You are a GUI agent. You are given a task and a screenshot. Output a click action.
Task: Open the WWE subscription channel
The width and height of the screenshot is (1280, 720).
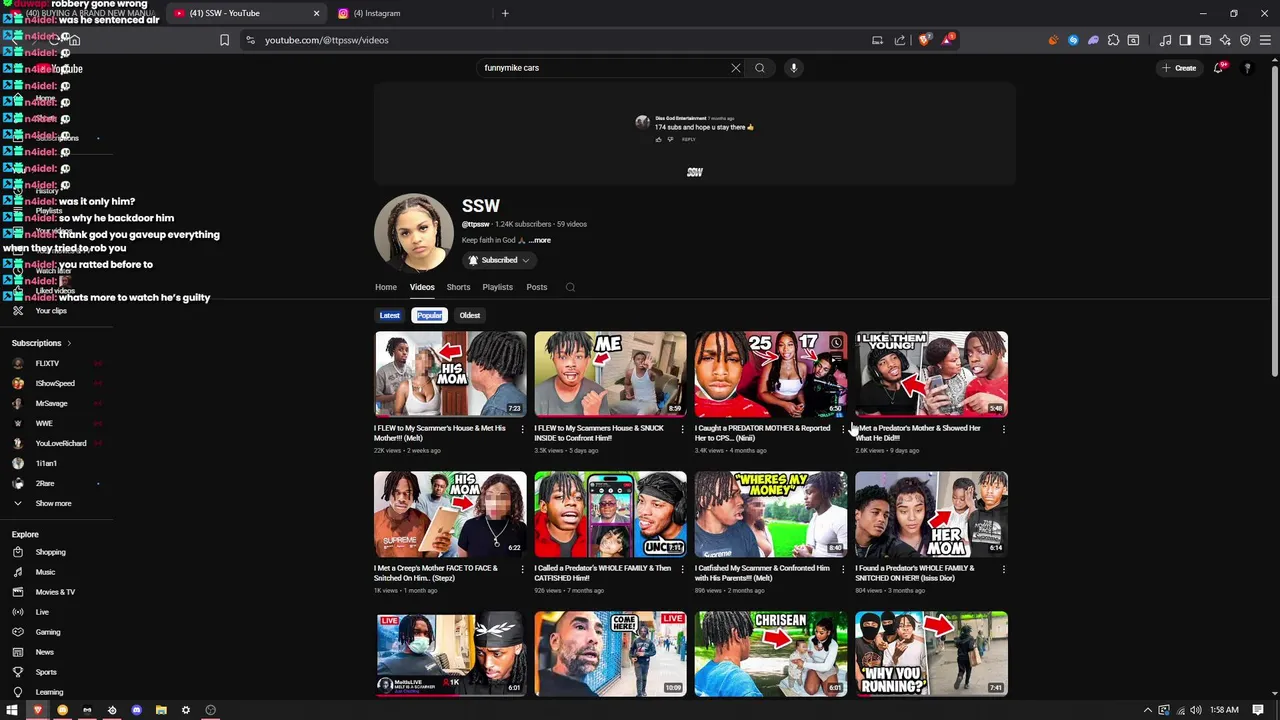pyautogui.click(x=44, y=423)
